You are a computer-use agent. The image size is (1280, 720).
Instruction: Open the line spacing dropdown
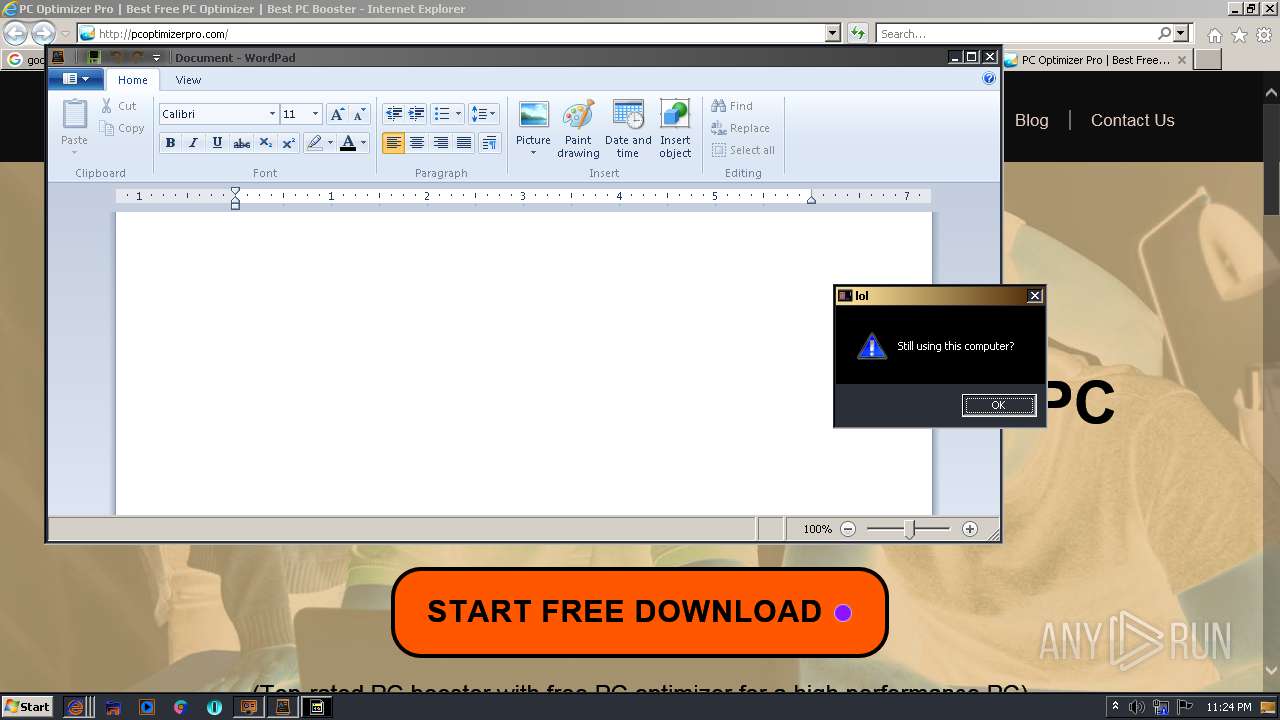[483, 114]
